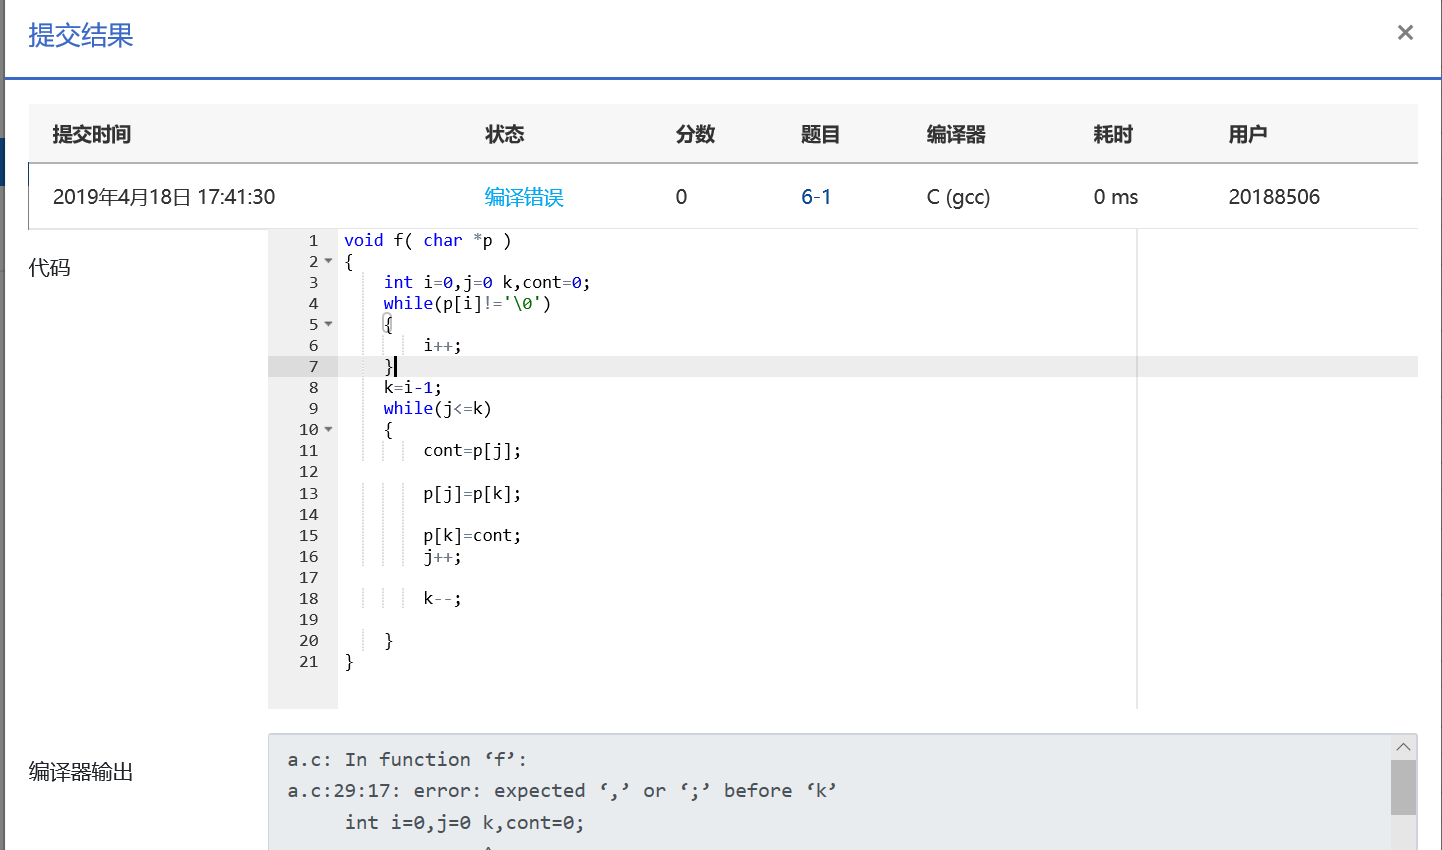Click code line j++; on line 16

point(442,556)
